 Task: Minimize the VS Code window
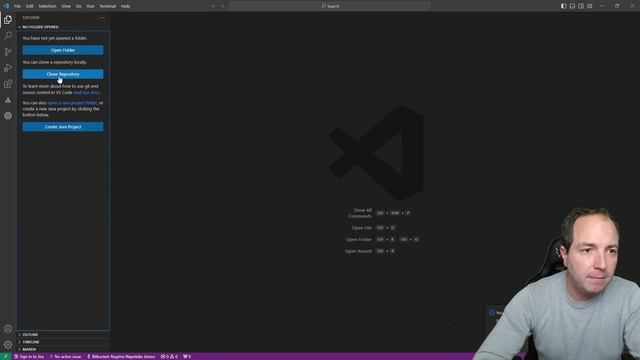[602, 6]
